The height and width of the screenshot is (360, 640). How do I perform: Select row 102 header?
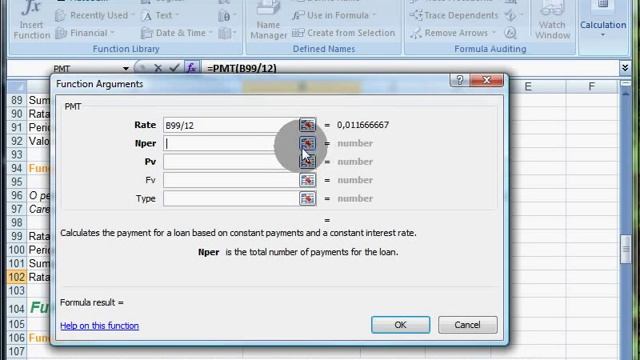click(17, 277)
